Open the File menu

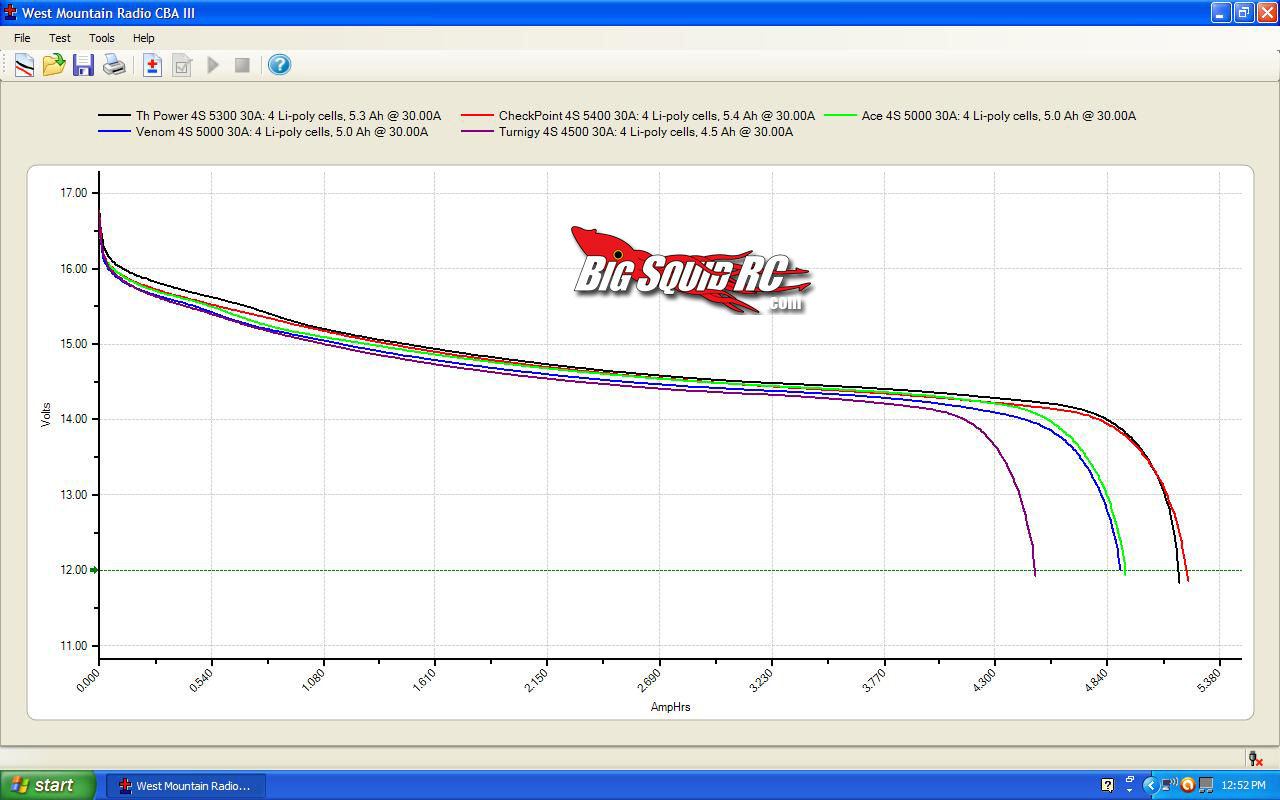pyautogui.click(x=22, y=38)
